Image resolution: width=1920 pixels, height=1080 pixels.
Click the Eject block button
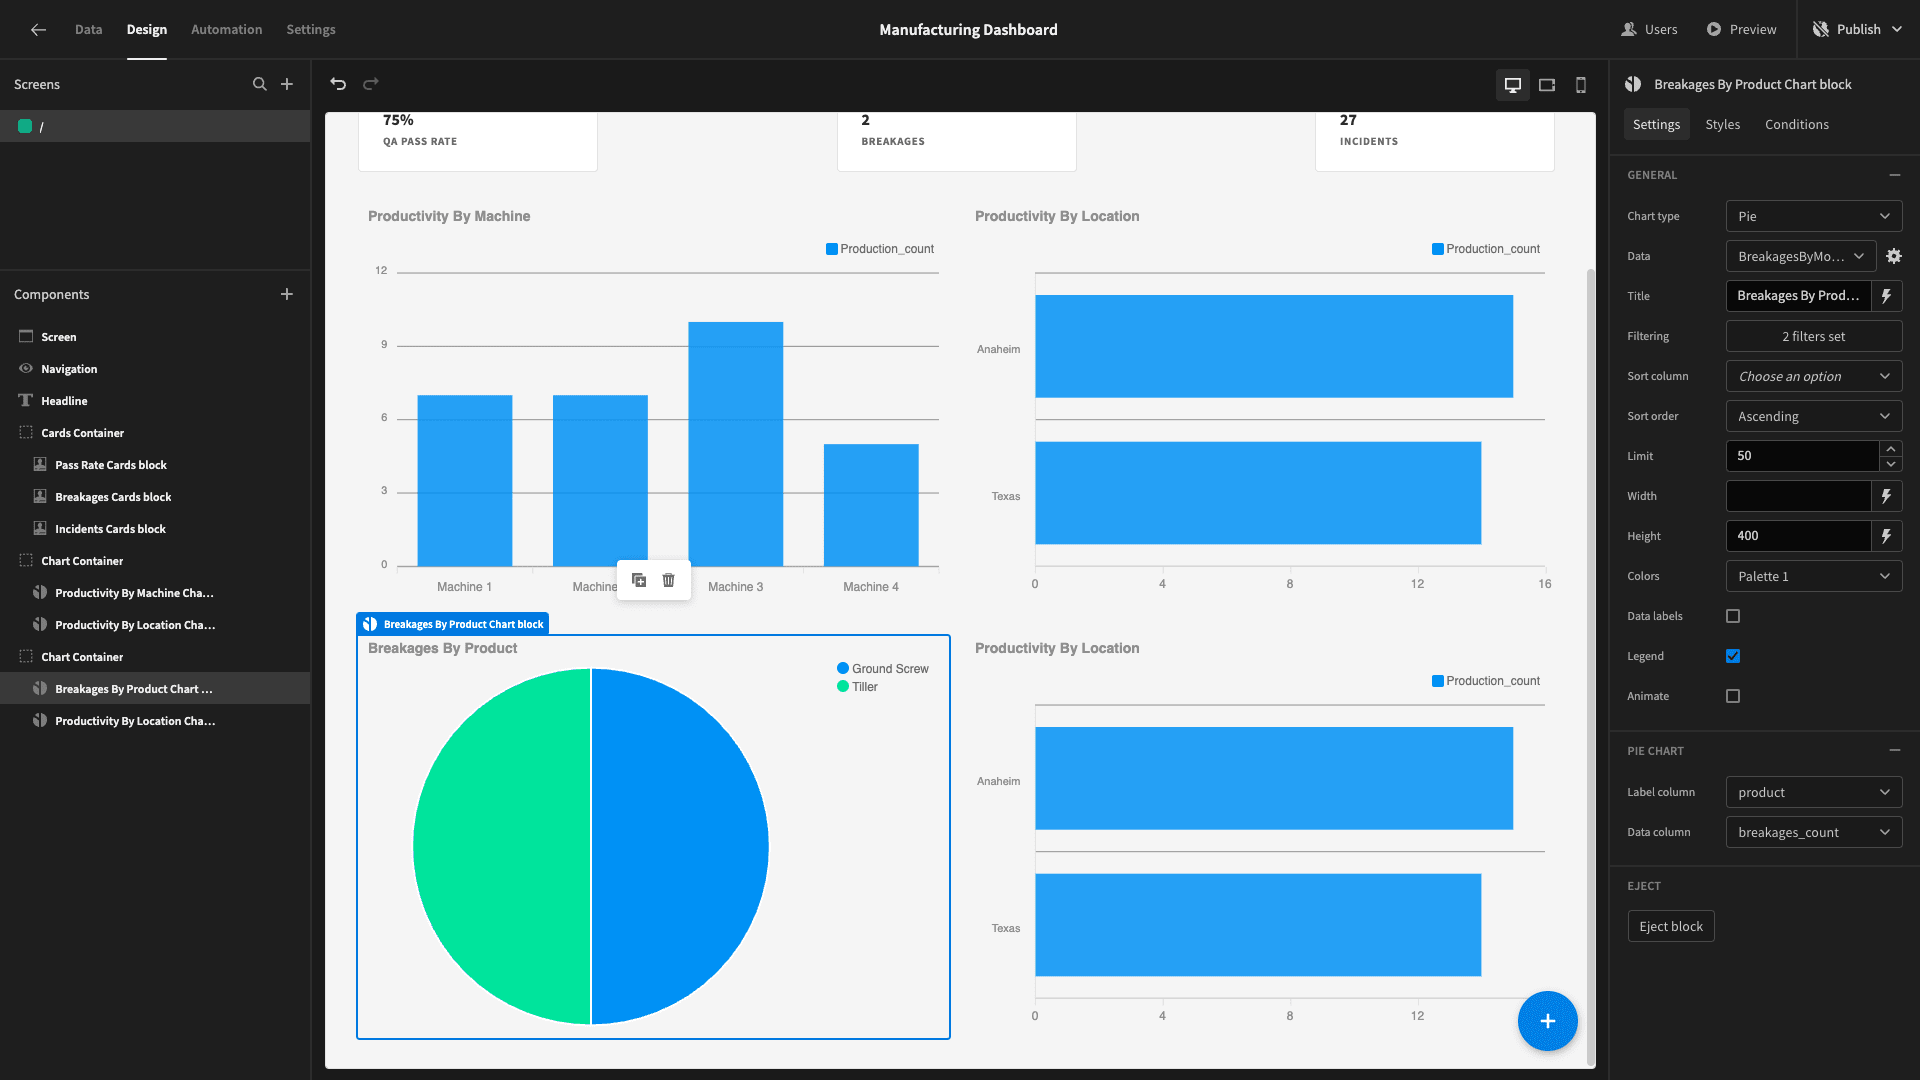(x=1670, y=926)
